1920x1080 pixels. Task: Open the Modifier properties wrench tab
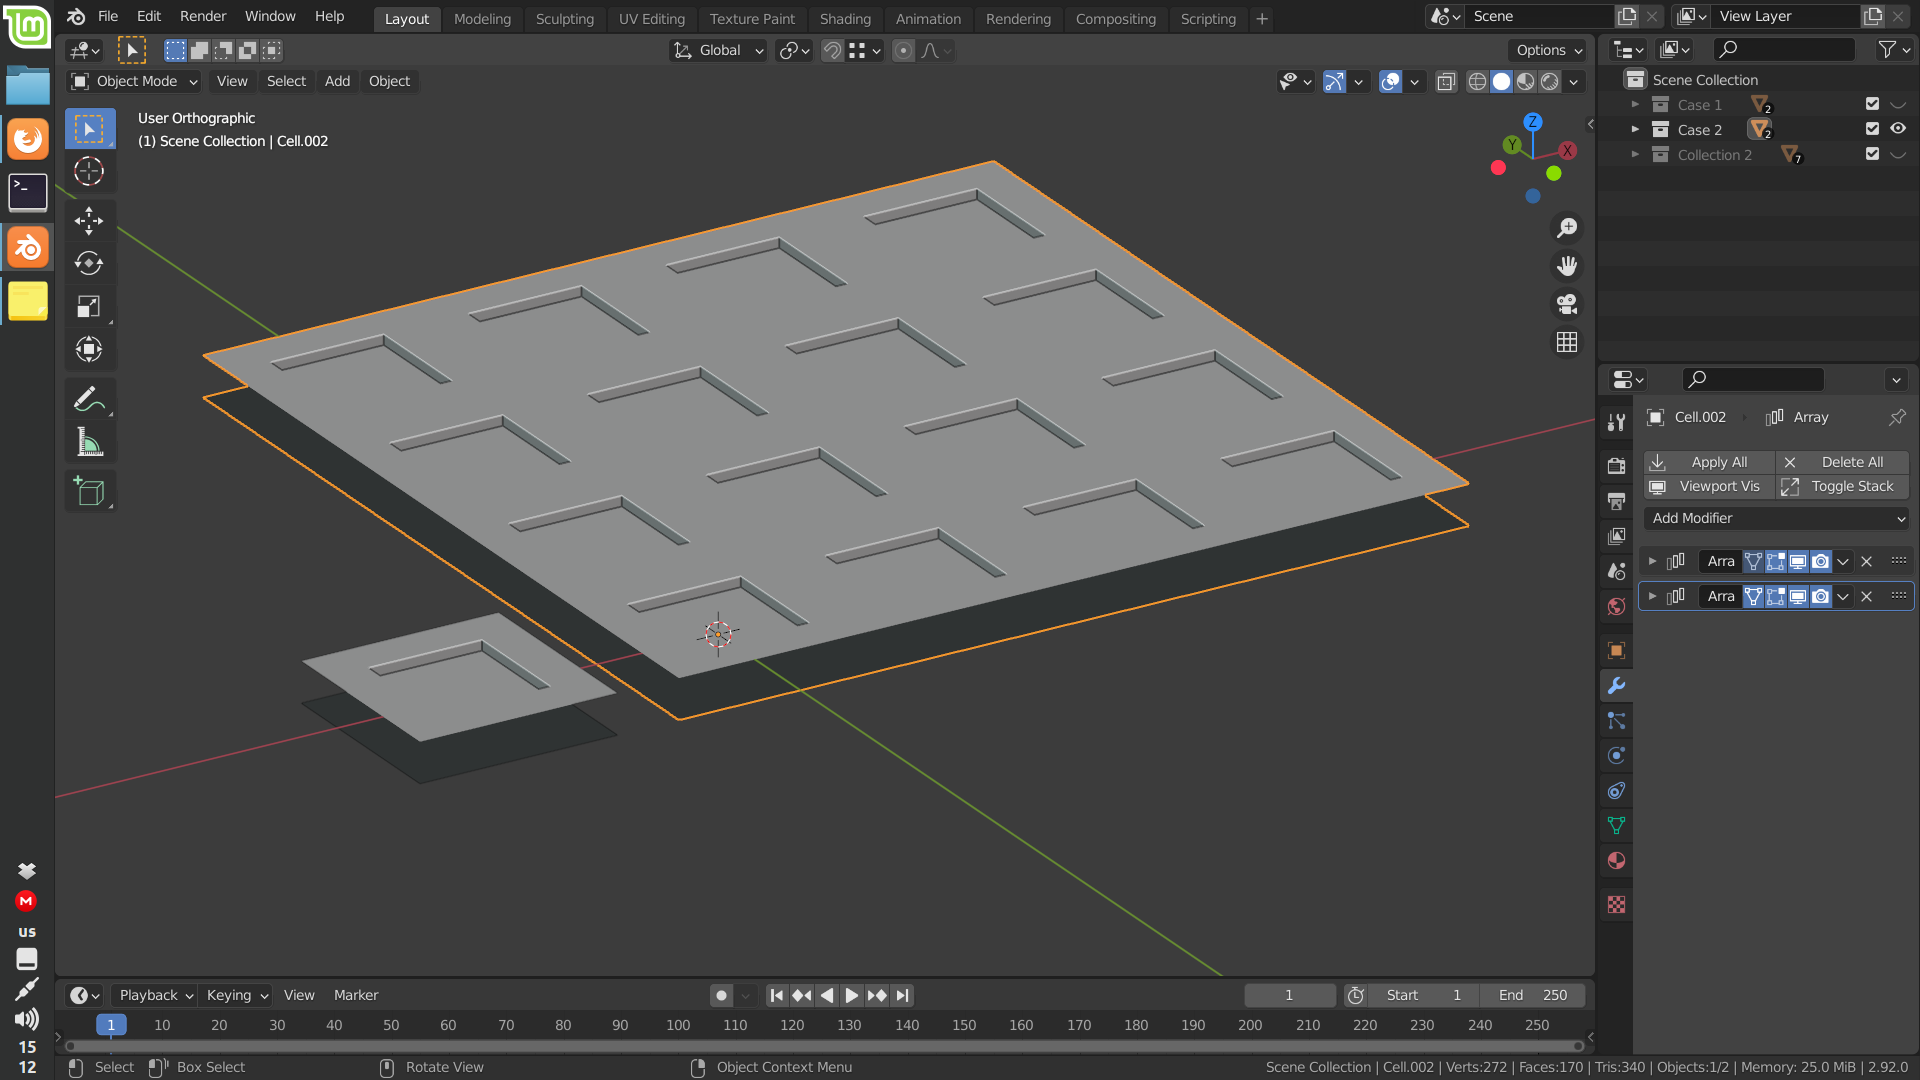pos(1616,686)
